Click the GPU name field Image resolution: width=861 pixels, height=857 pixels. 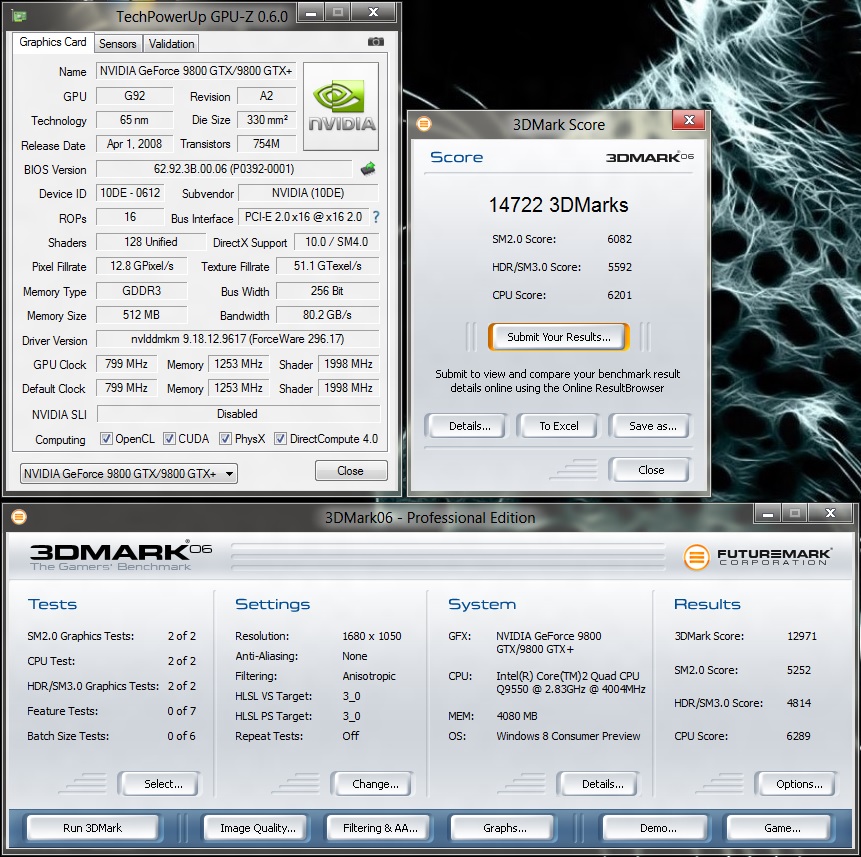pyautogui.click(x=196, y=71)
